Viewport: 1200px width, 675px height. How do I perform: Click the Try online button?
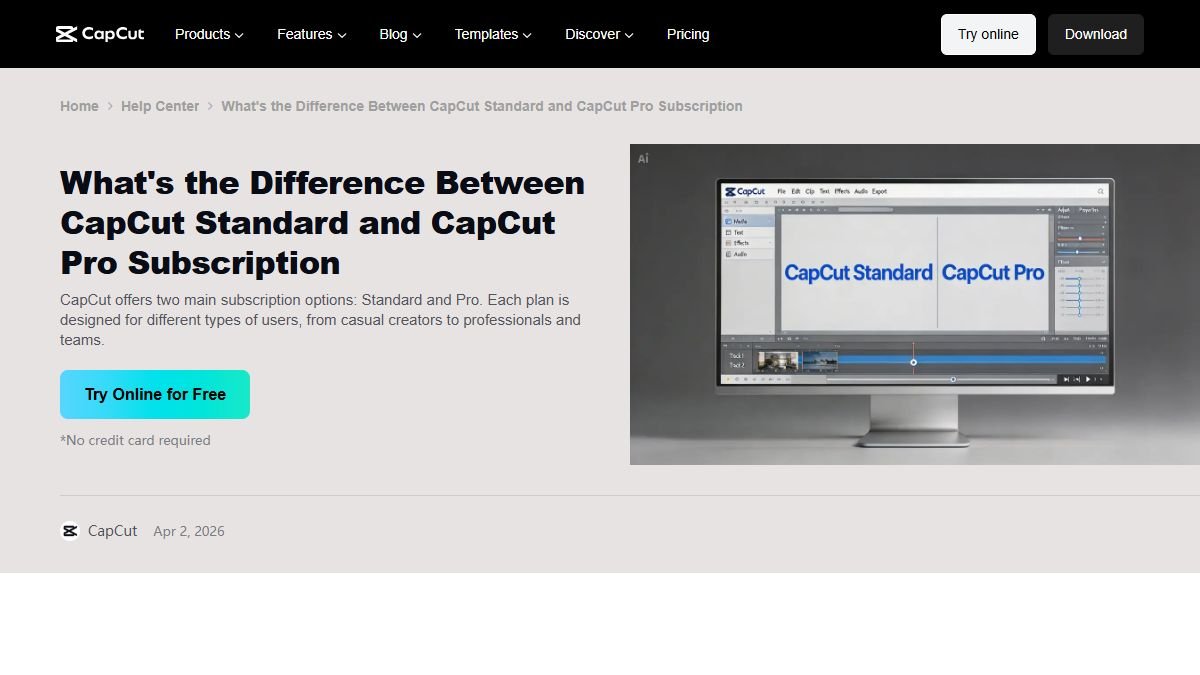pos(988,34)
